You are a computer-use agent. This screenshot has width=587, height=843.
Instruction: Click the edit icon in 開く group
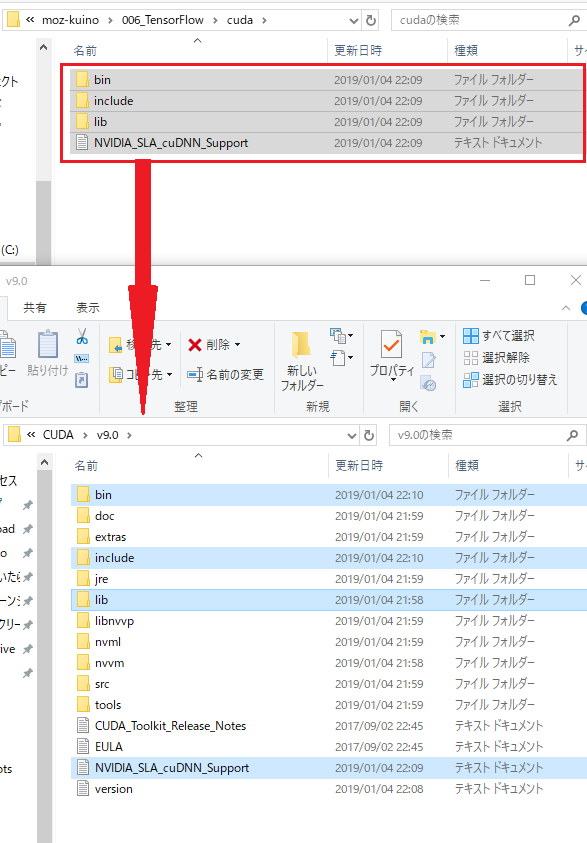point(428,360)
